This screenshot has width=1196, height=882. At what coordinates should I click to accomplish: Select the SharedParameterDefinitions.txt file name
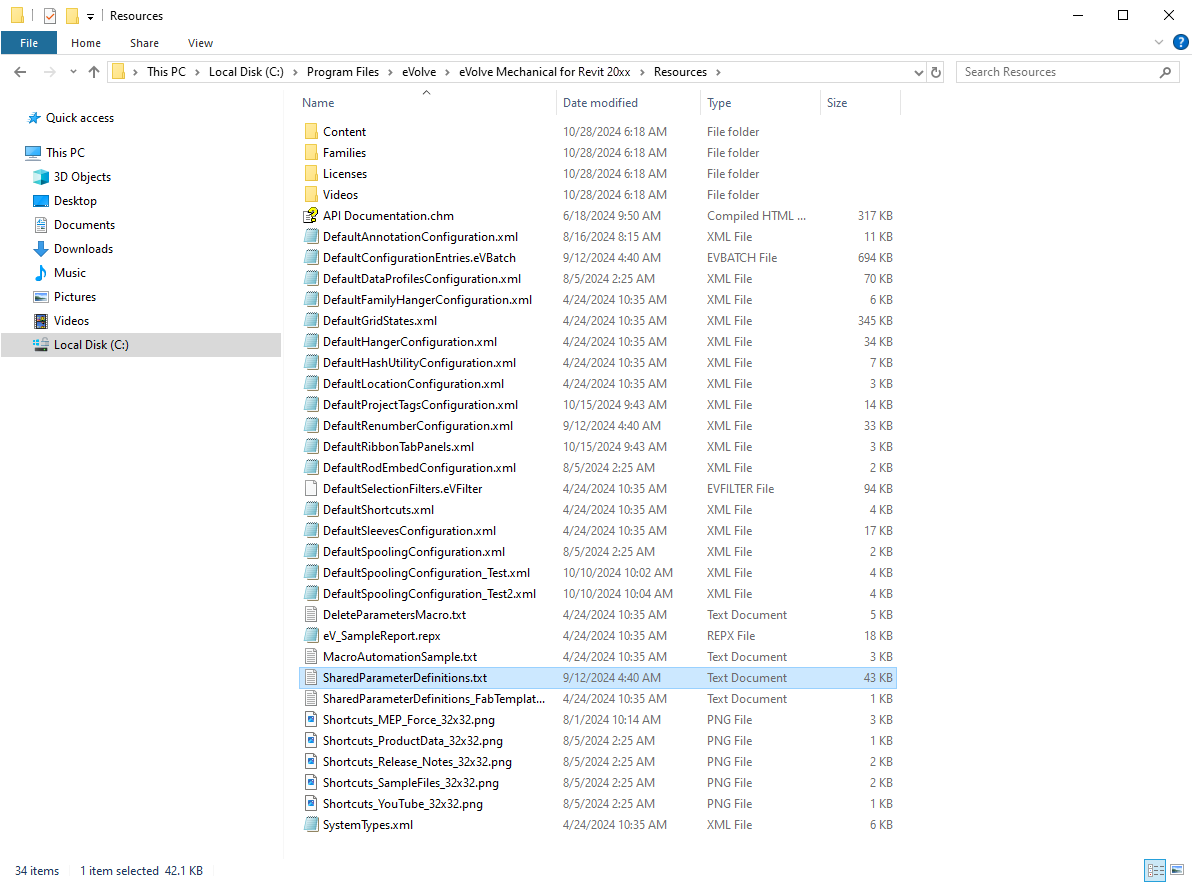[404, 678]
